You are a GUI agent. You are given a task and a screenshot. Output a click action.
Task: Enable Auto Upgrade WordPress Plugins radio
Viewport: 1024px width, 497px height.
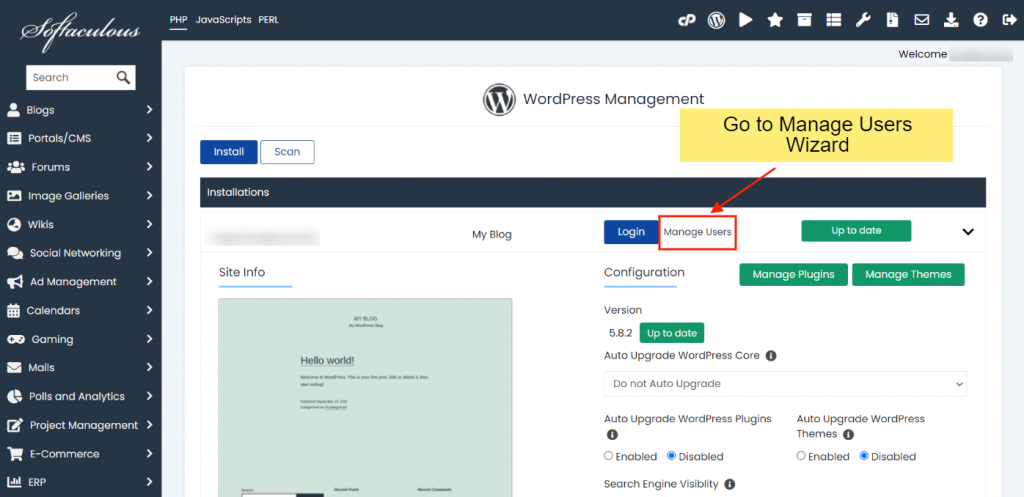[x=609, y=456]
